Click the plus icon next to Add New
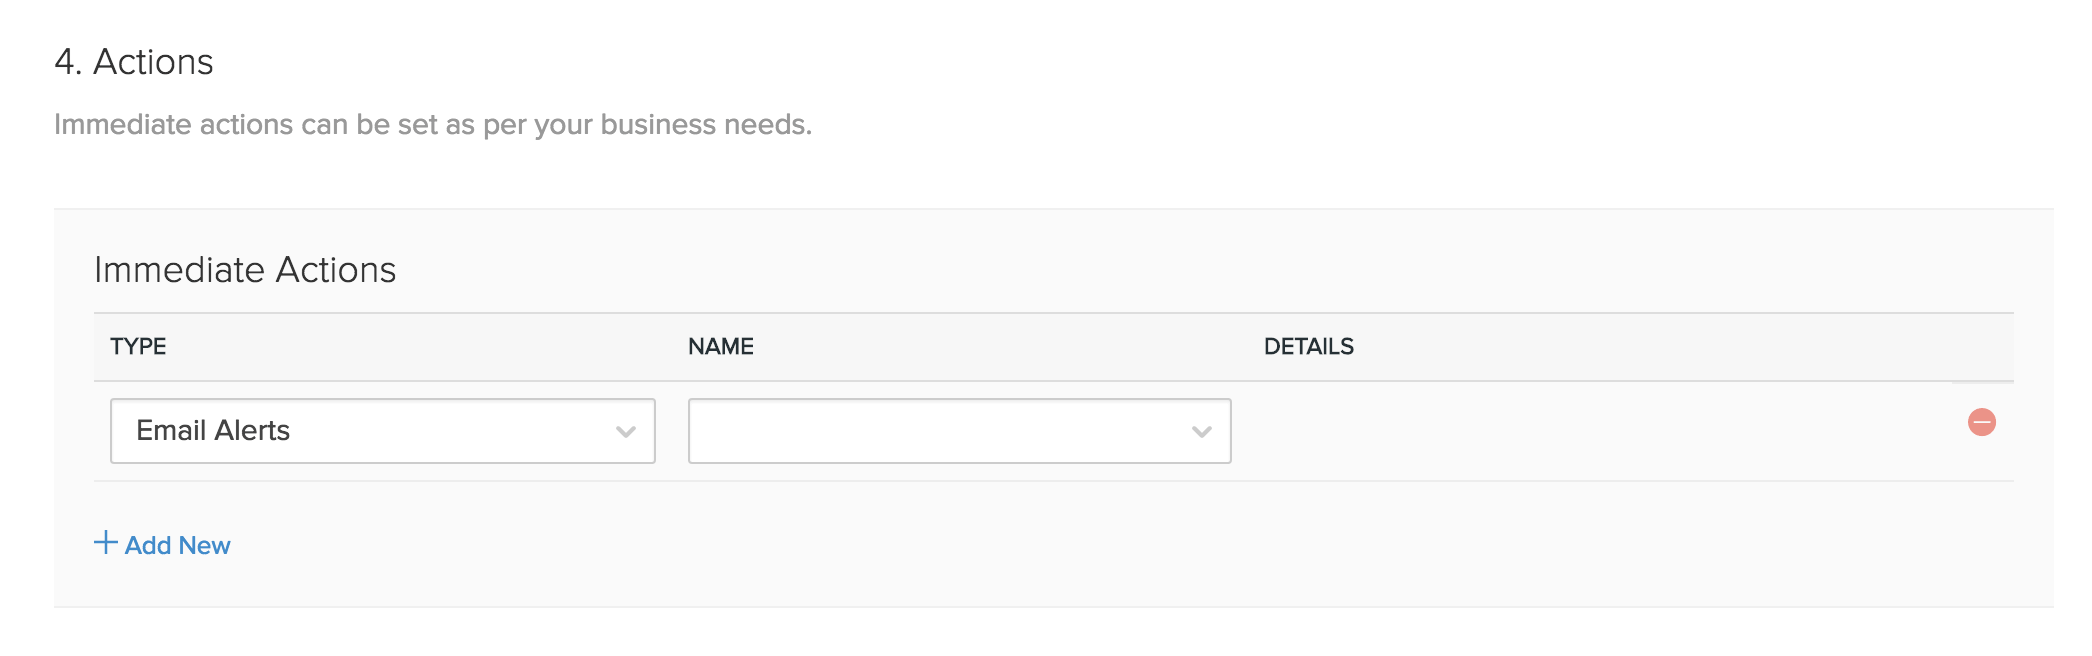The width and height of the screenshot is (2092, 656). coord(105,544)
